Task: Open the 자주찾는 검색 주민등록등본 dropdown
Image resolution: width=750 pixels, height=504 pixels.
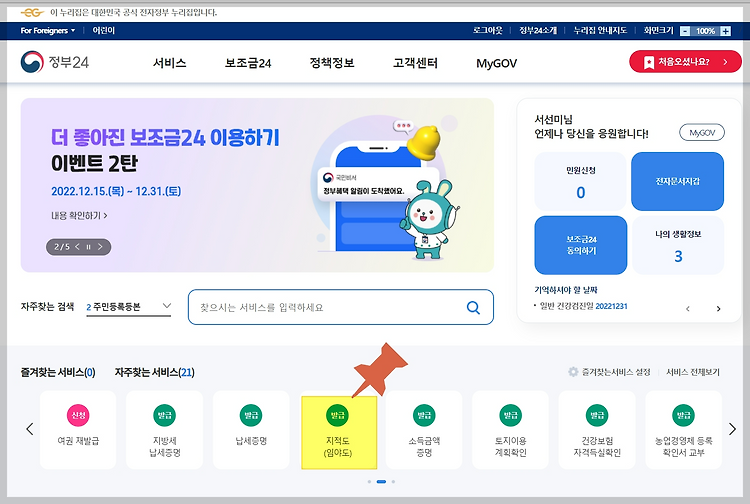Action: (x=128, y=307)
